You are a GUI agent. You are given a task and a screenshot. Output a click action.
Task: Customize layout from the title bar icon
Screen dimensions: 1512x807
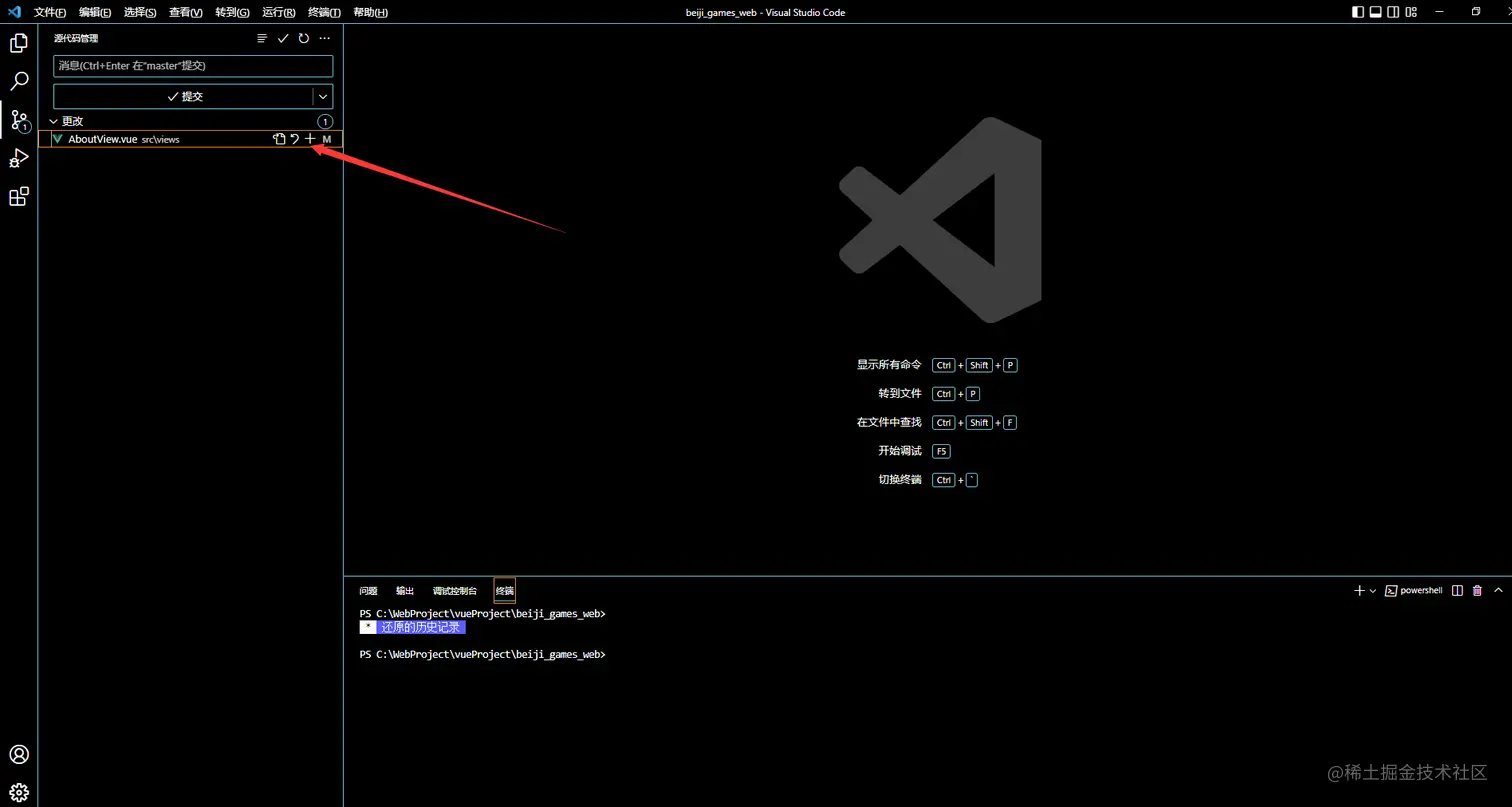pos(1411,12)
